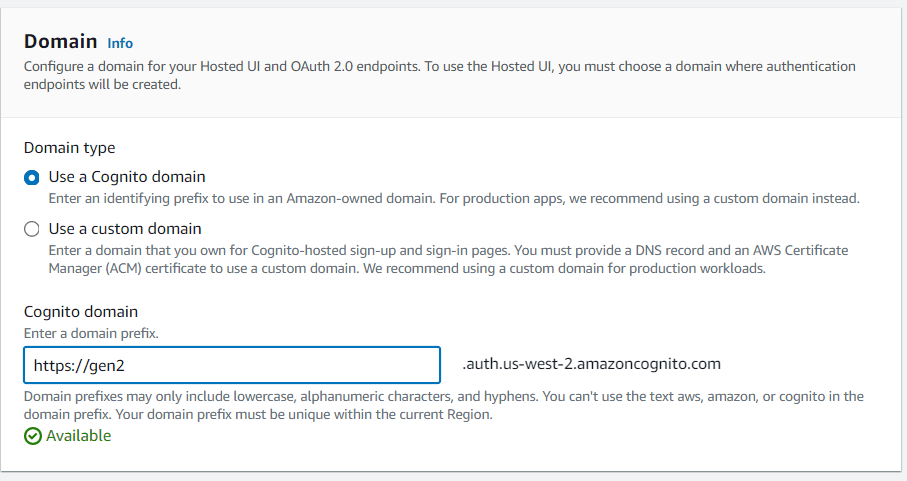Select the Use a custom domain radio button
Screen dimensions: 907x481
coord(32,229)
